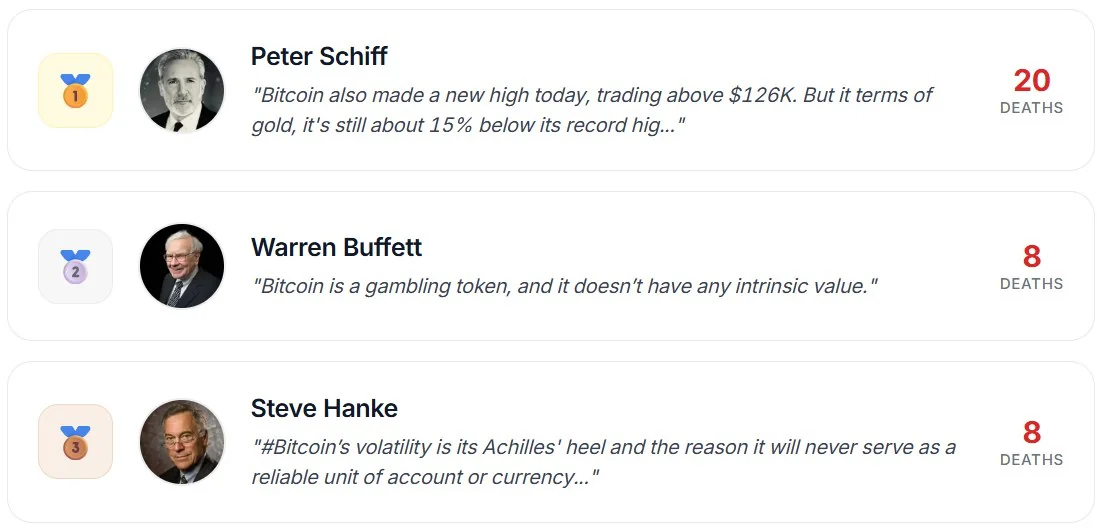Click the DEATHS label under 20

1031,108
